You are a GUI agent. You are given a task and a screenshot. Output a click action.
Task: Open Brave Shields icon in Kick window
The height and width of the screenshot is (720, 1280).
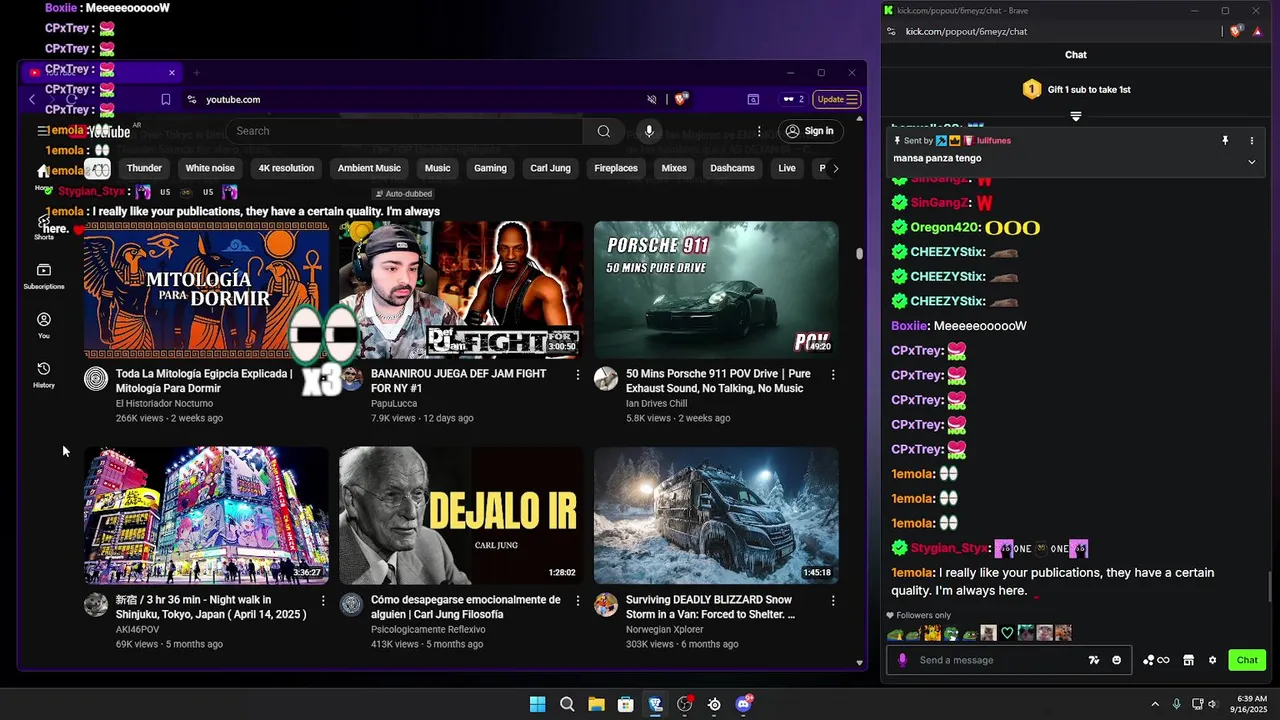click(x=1236, y=31)
